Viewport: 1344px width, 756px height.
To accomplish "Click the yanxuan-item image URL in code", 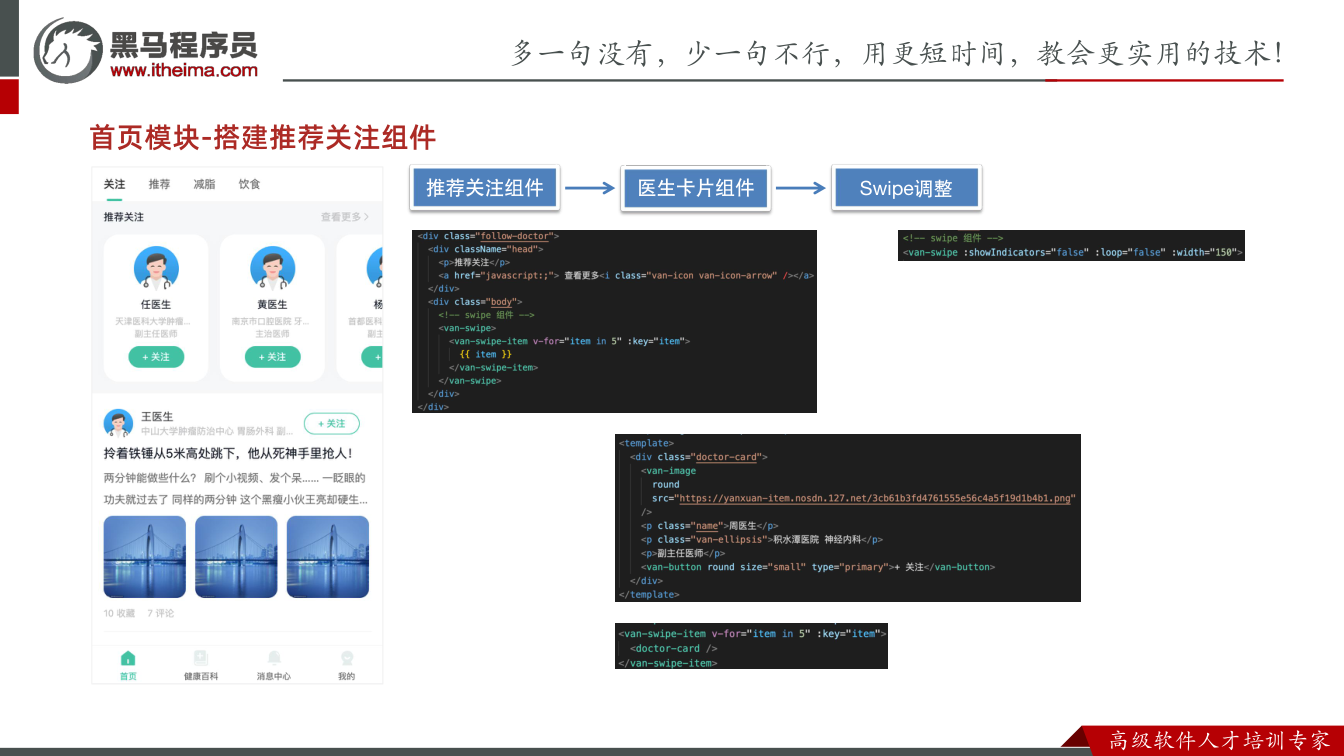I will (875, 498).
